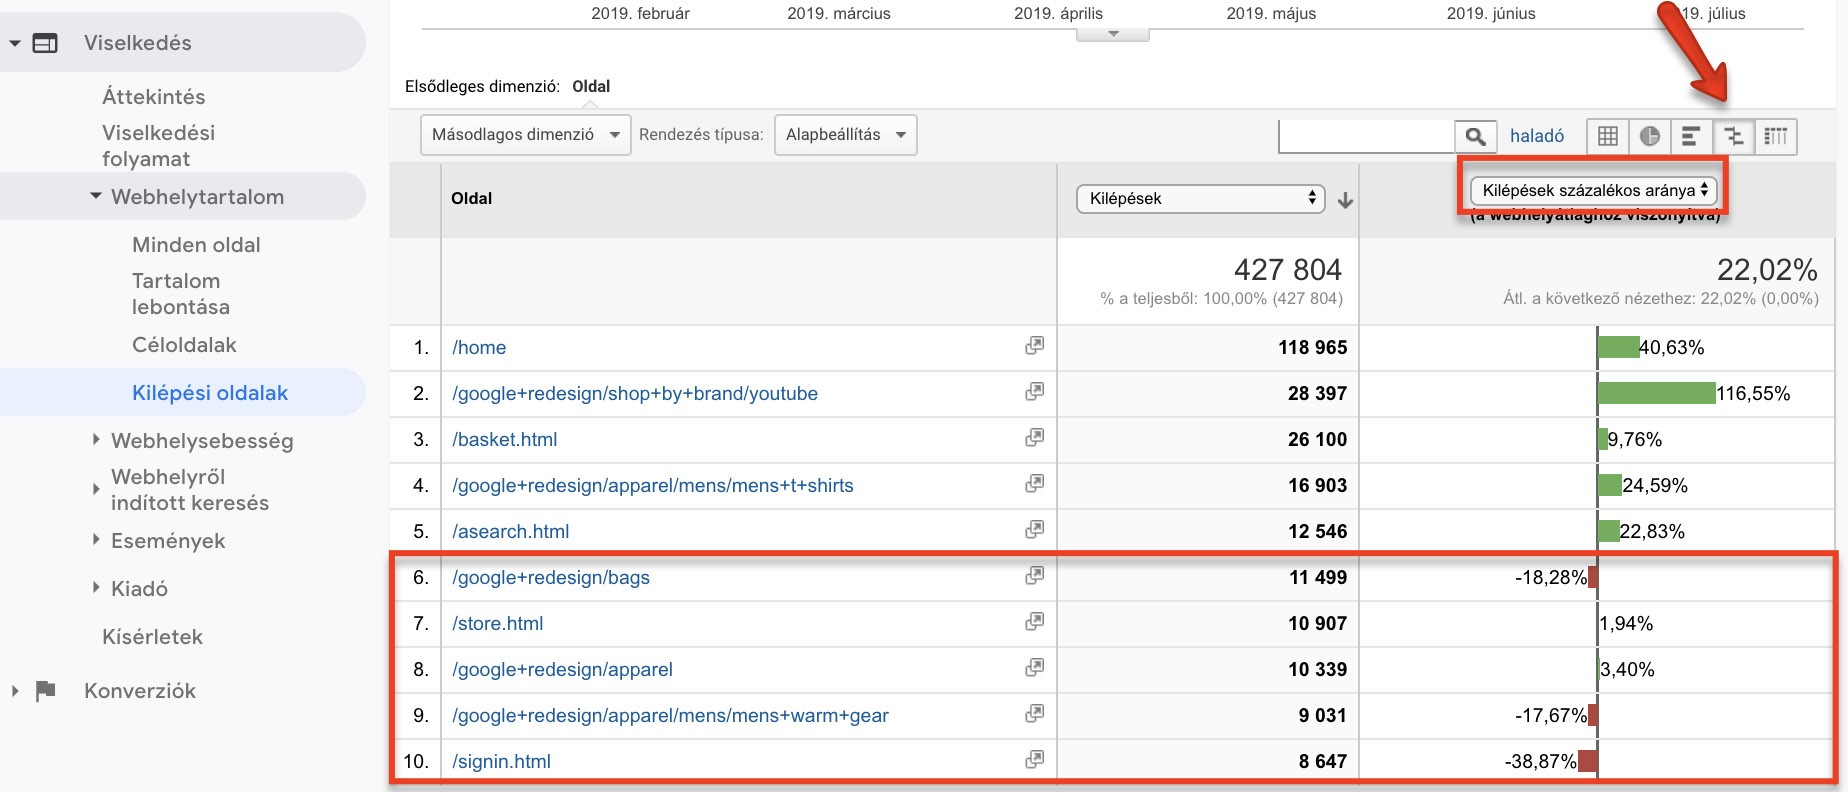Expand the Kiadó submenu arrow

(x=96, y=587)
